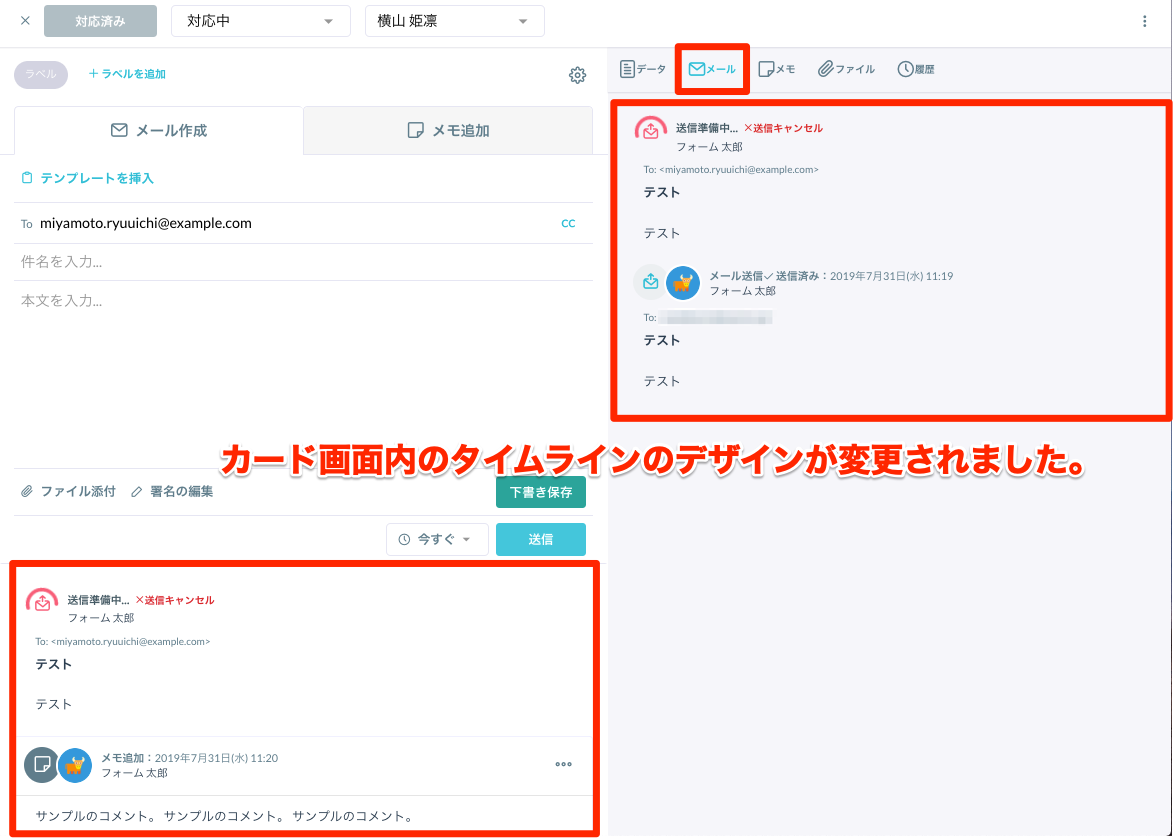Switch to the メモ追加 tab

[448, 131]
